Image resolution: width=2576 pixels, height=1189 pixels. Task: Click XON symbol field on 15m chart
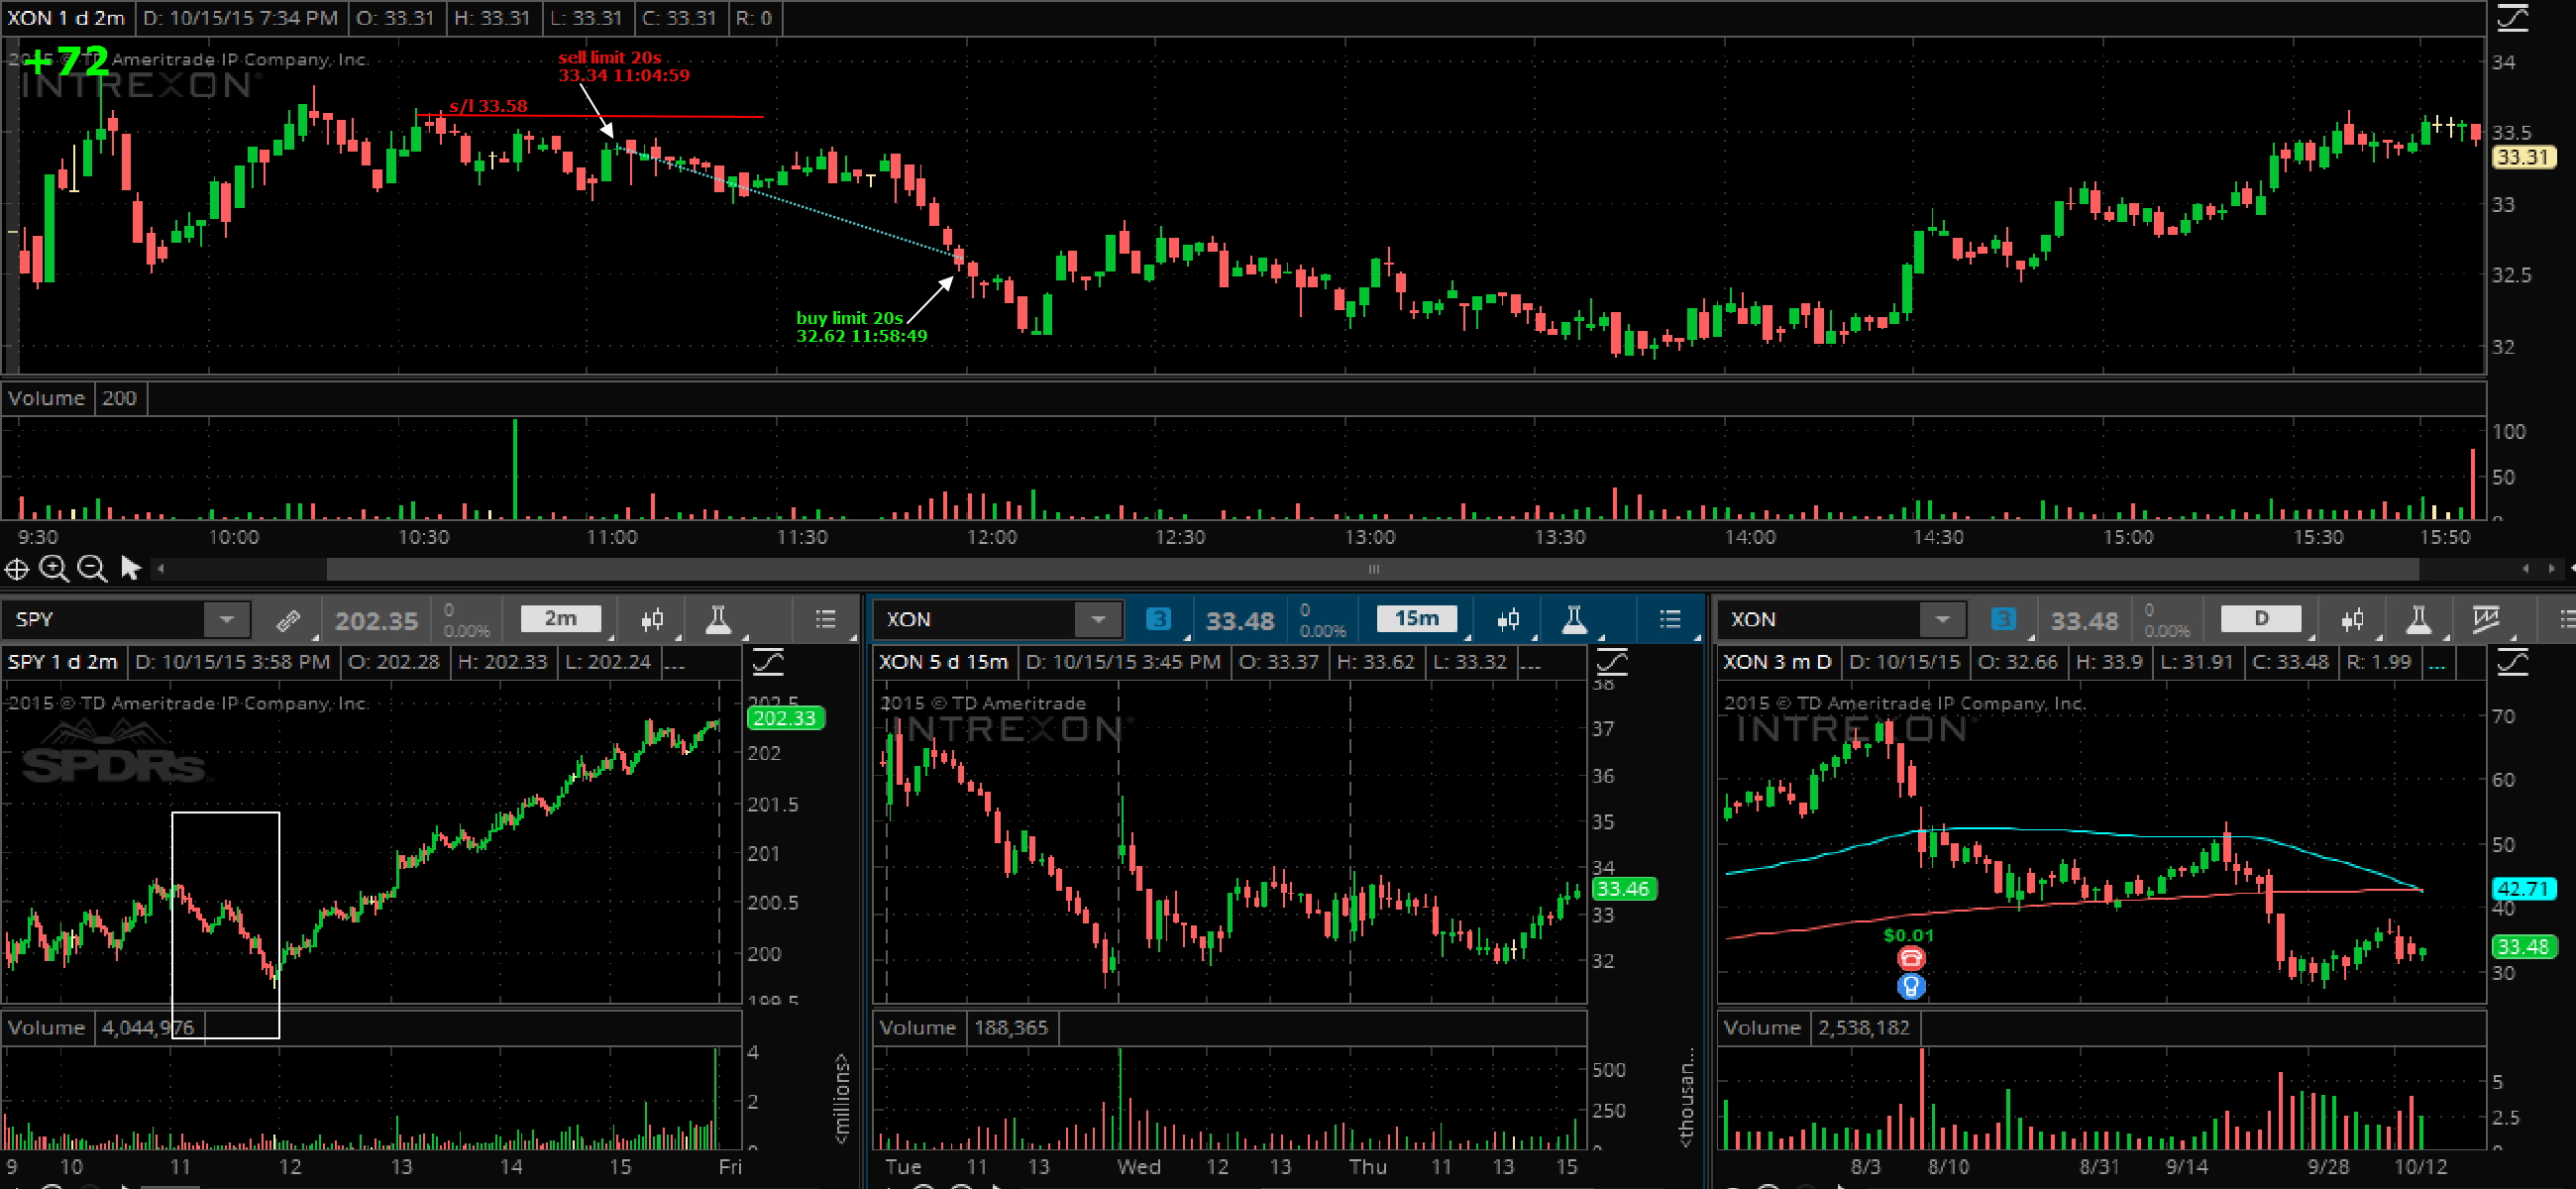(977, 620)
